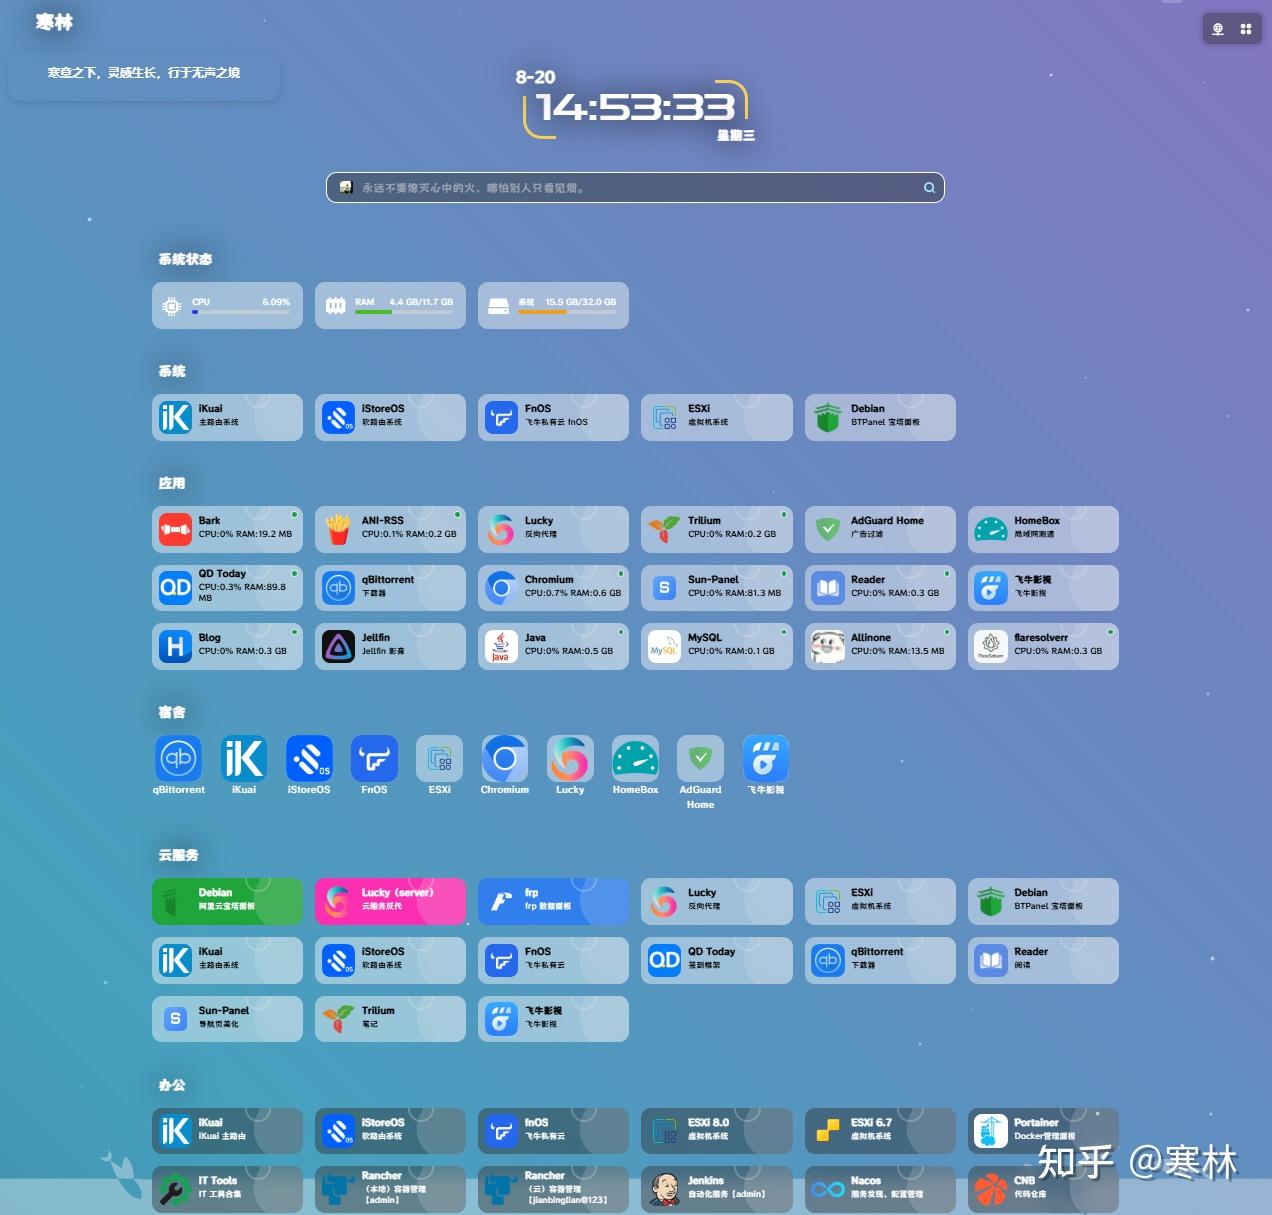Focus the search input field
Screen dimensions: 1272x1215
[635, 188]
